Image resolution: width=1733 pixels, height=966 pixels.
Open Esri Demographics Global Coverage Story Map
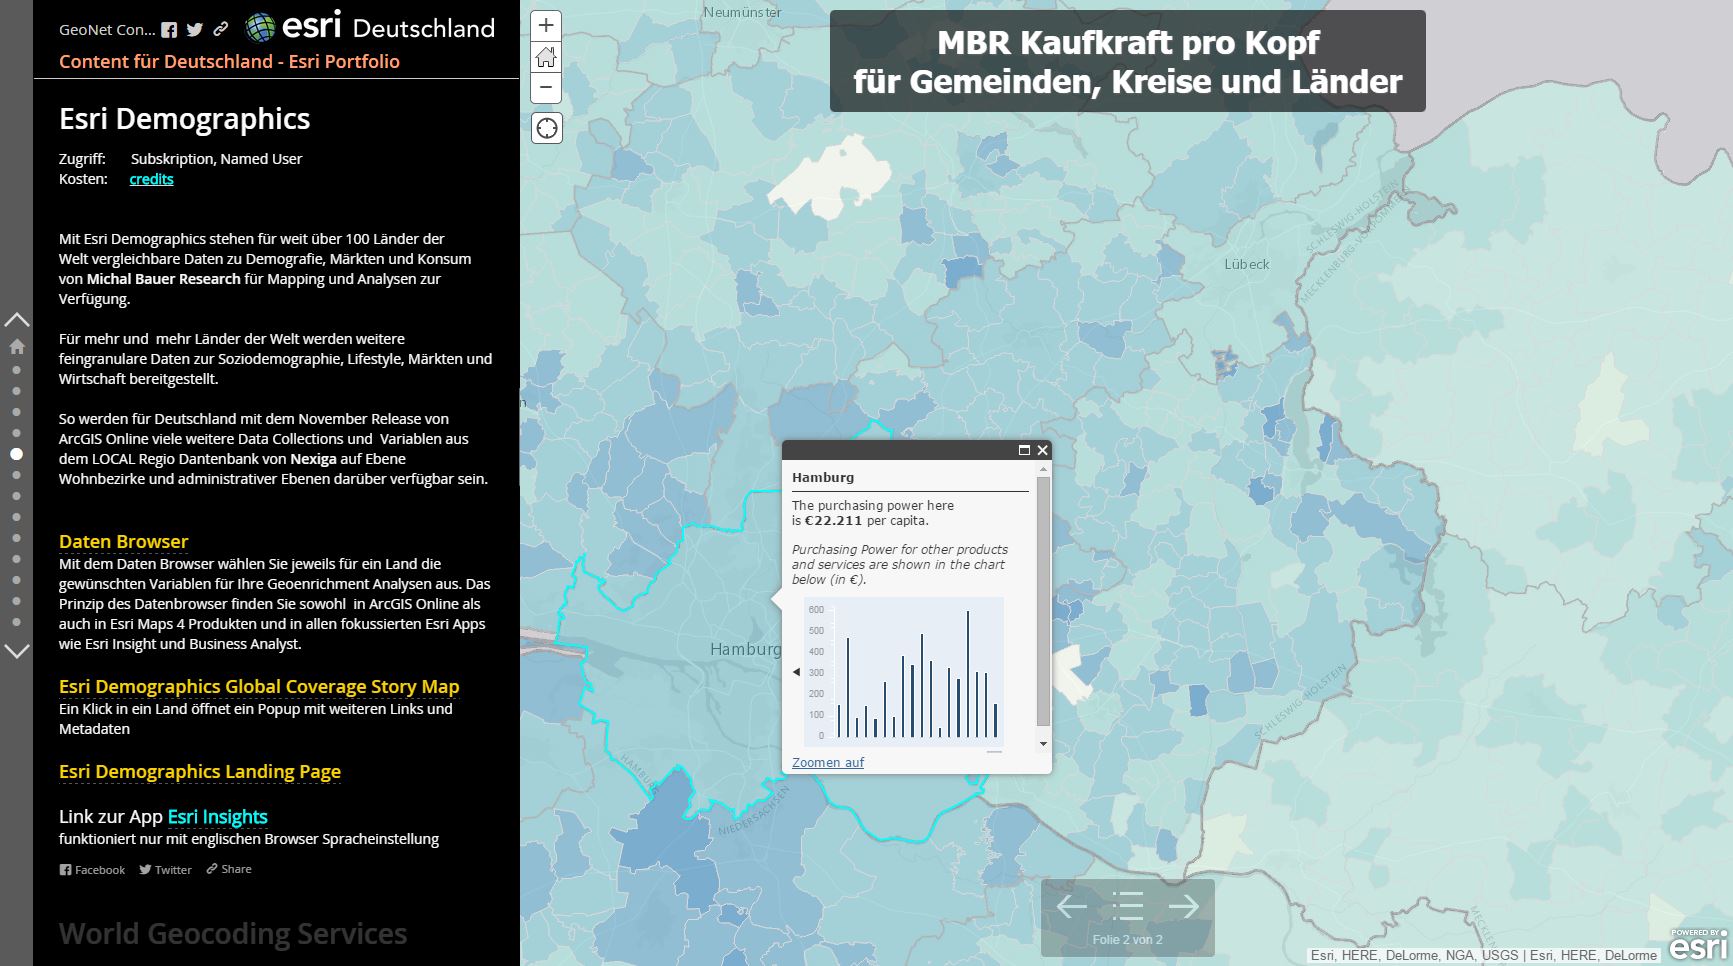point(259,687)
